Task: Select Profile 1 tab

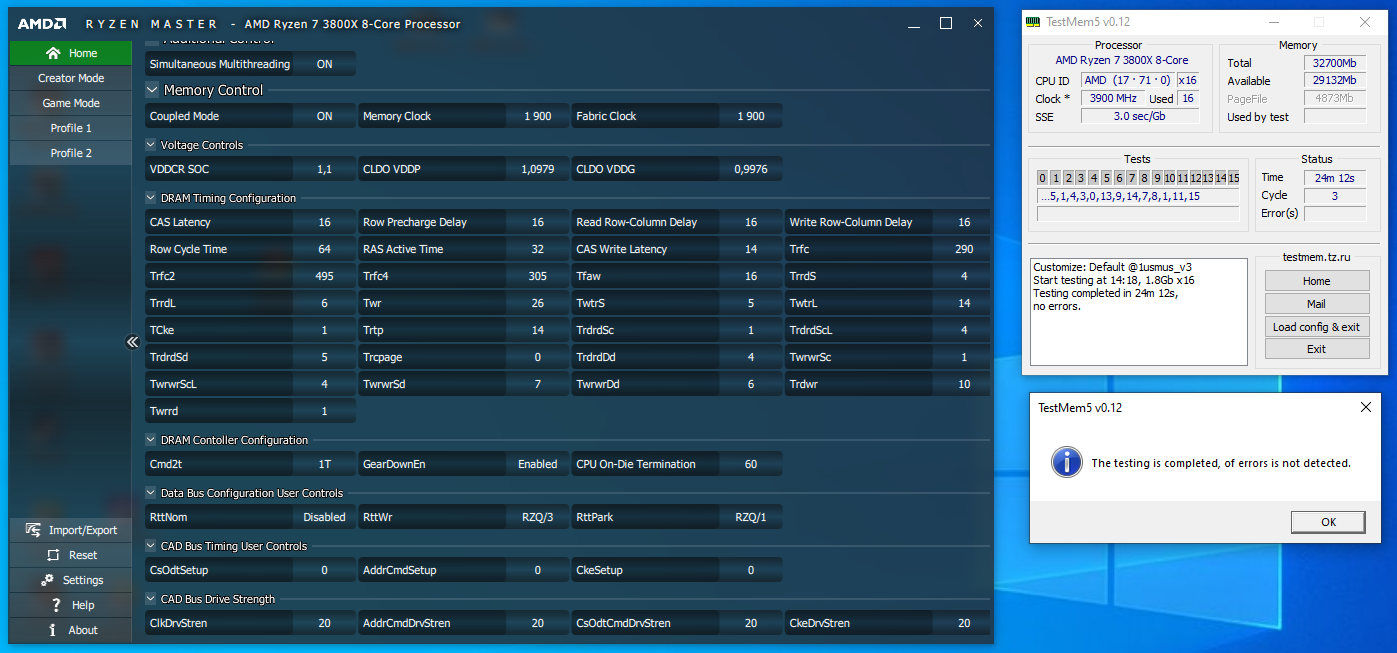Action: [71, 128]
